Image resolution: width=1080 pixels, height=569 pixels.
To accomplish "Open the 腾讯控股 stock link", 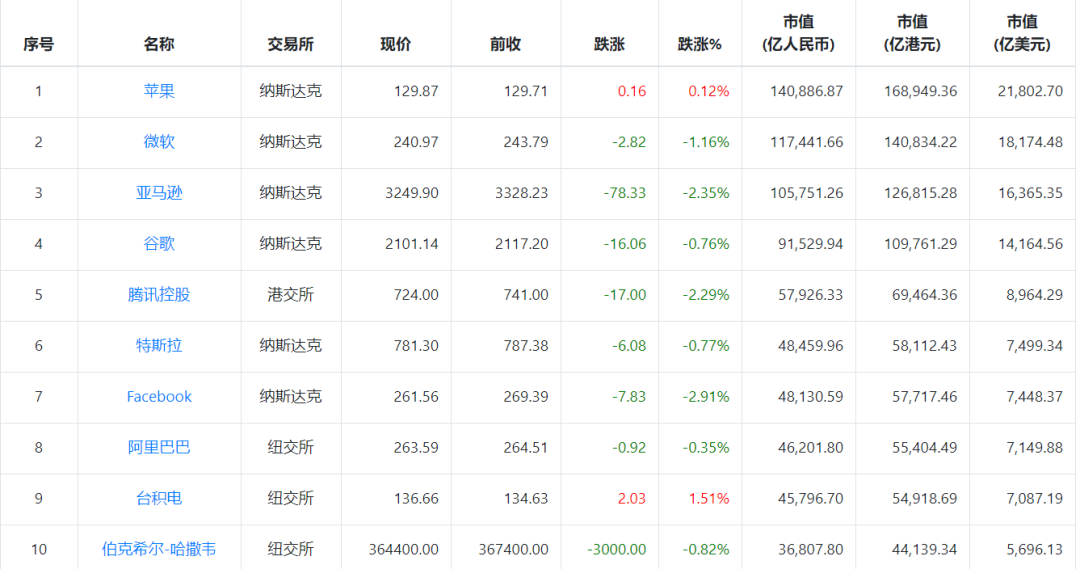I will 159,295.
